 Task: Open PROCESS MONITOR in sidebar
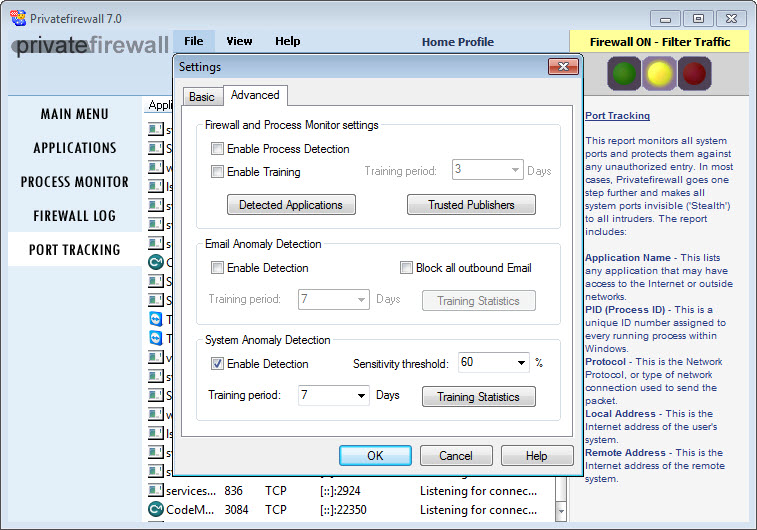(x=74, y=182)
